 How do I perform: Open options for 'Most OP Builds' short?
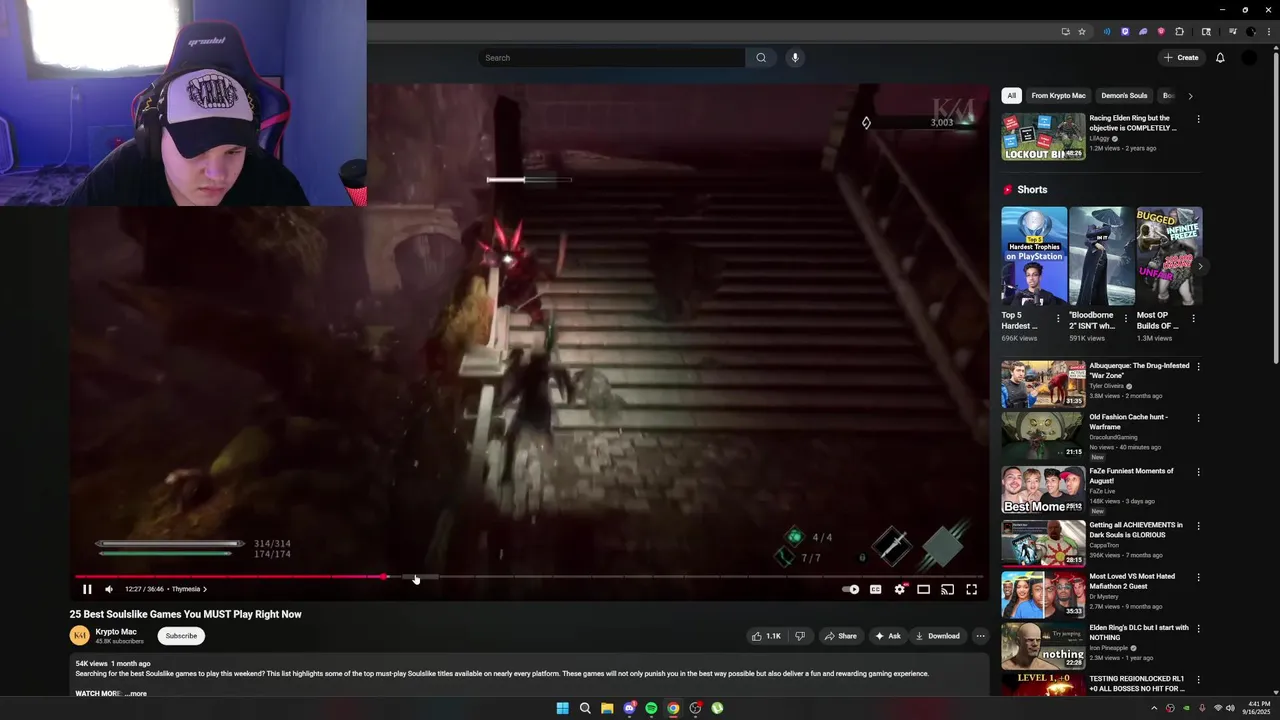[1193, 319]
